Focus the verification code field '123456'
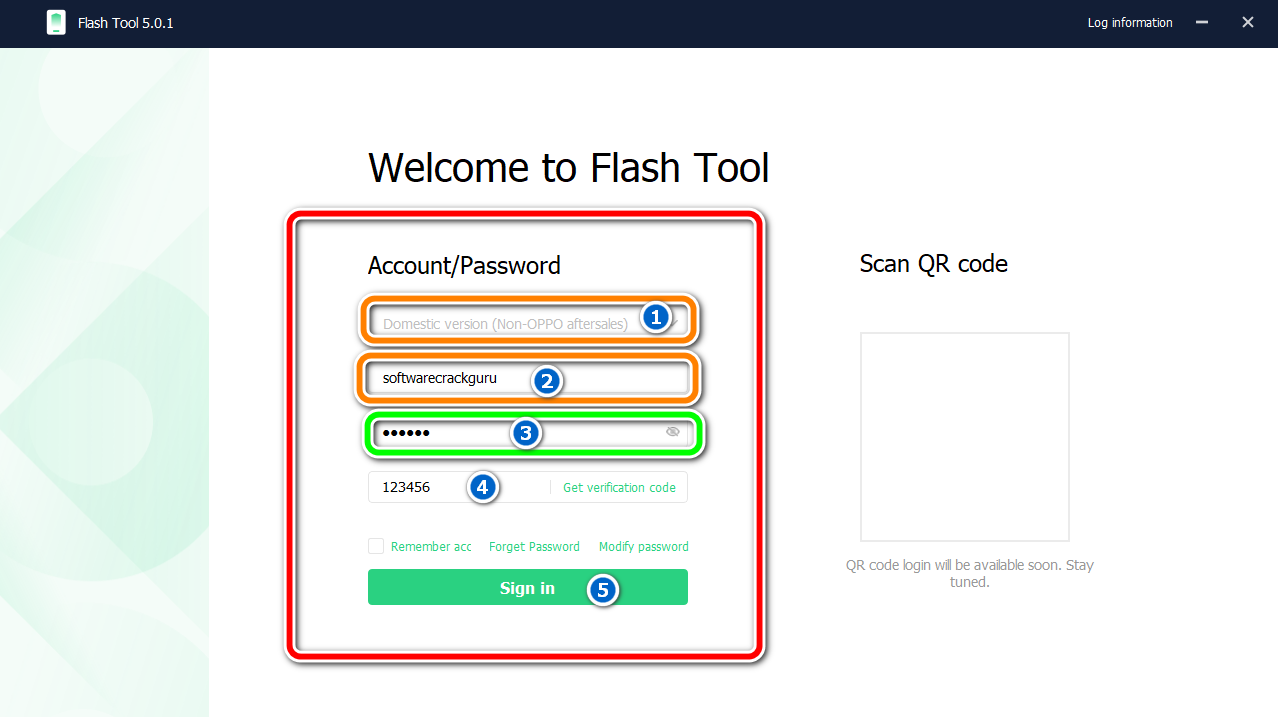This screenshot has width=1278, height=717. point(458,487)
